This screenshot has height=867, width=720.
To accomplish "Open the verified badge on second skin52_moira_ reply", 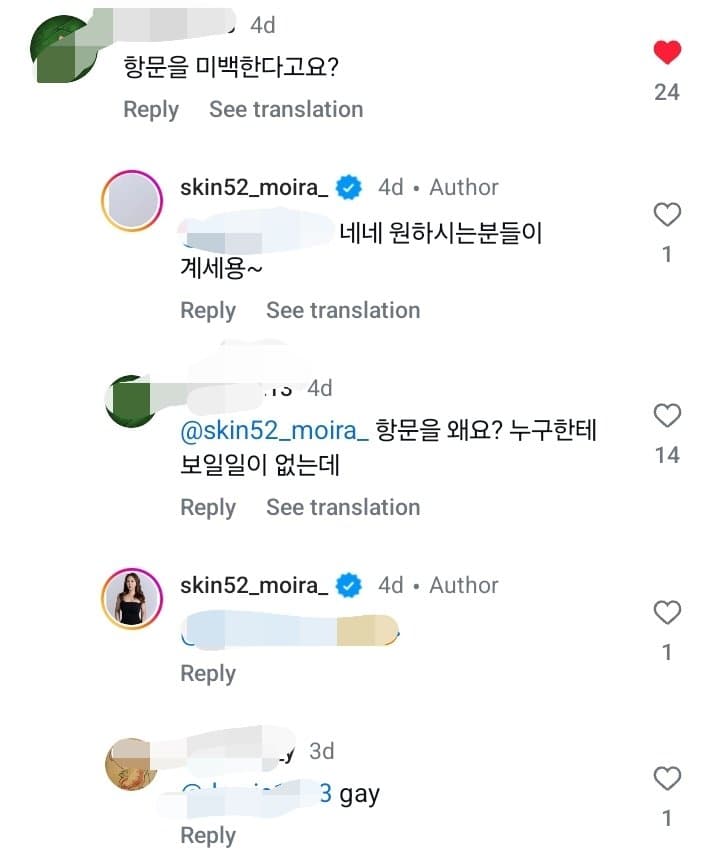I will pos(349,586).
